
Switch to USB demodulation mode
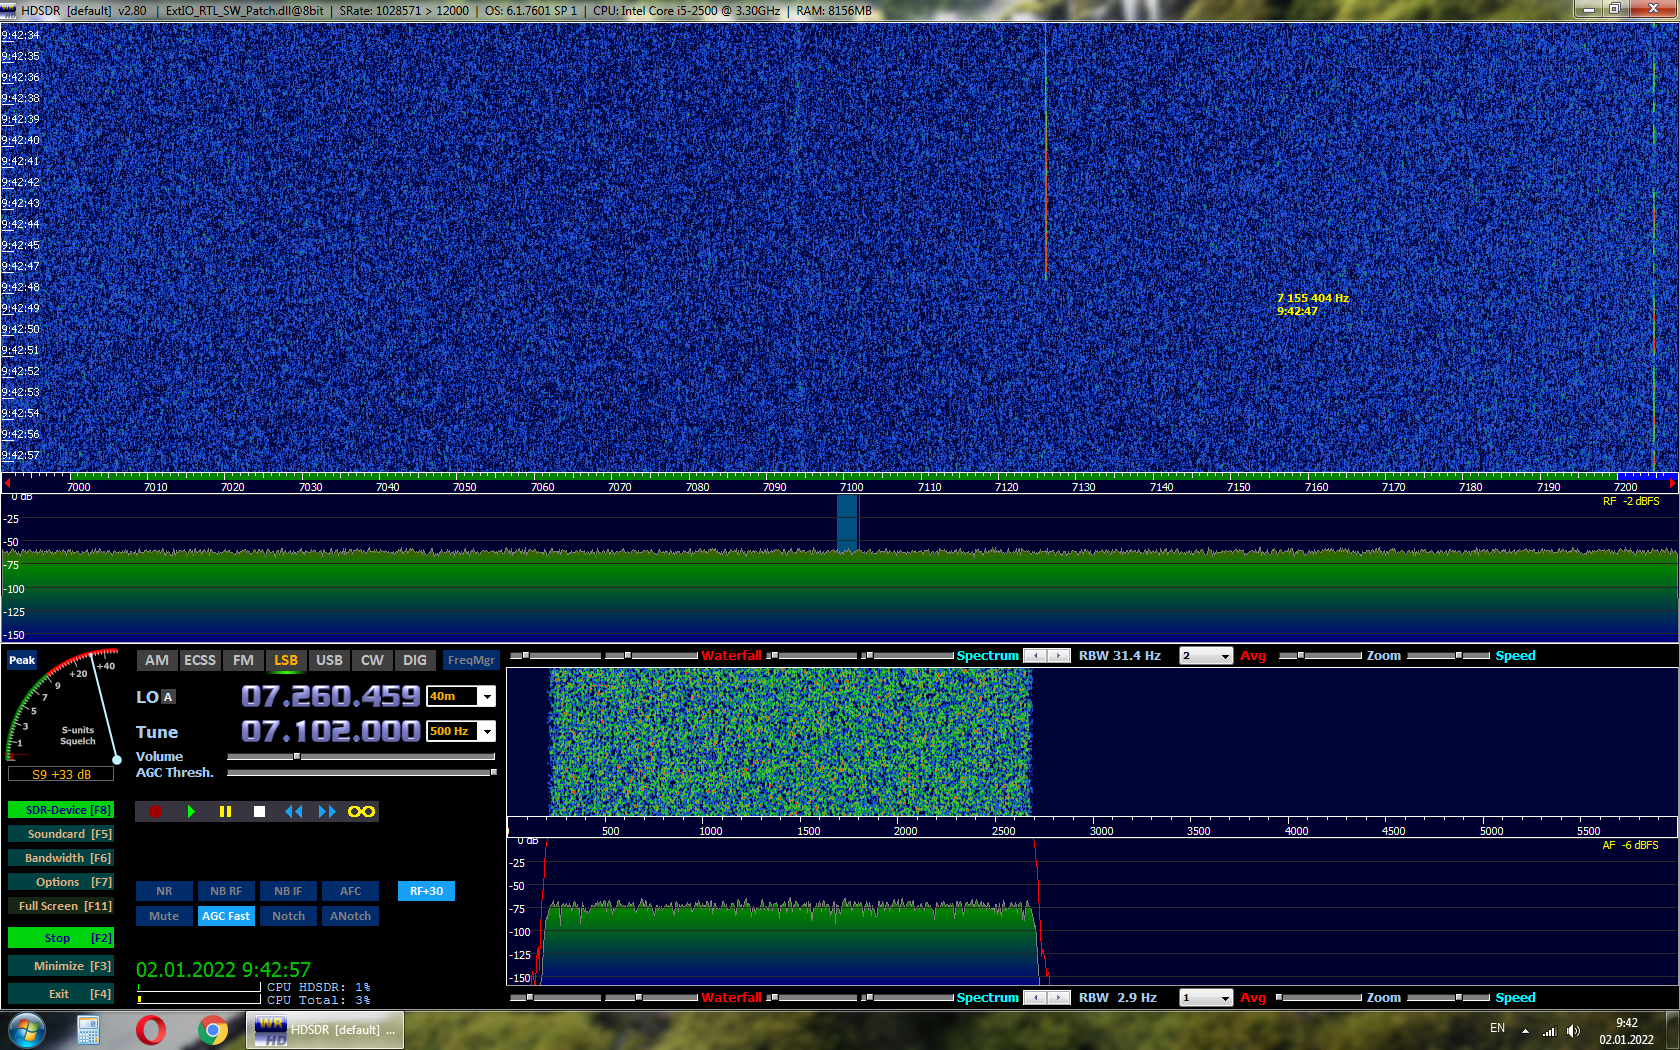(x=329, y=660)
